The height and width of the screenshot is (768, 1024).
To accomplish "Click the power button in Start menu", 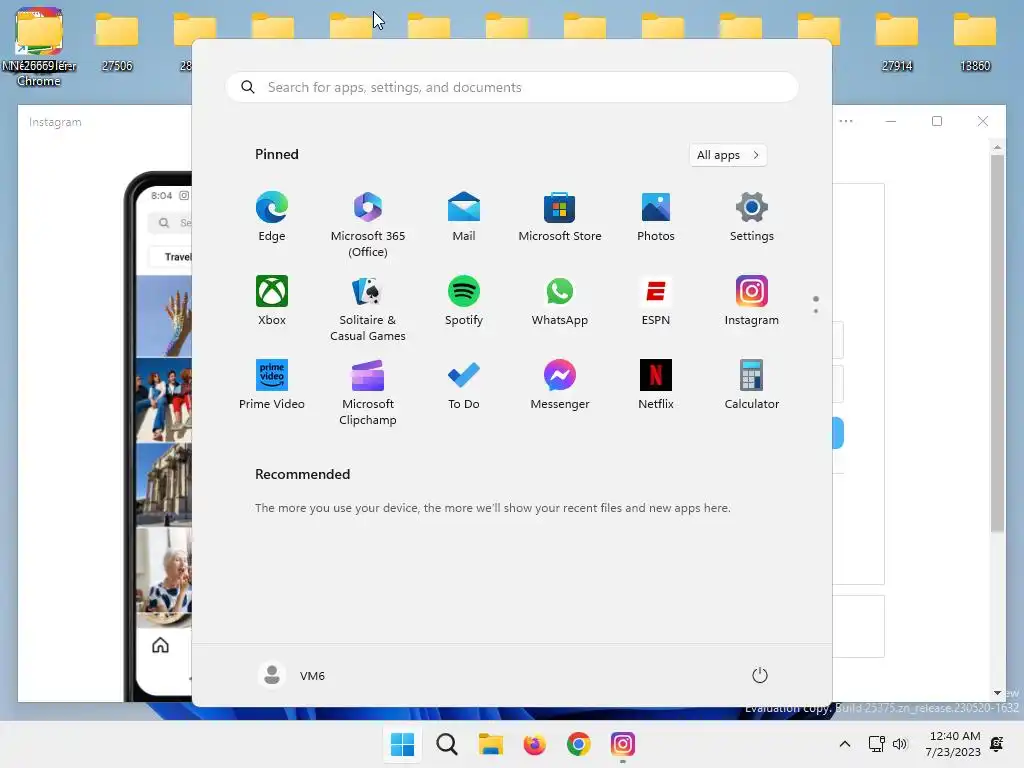I will 760,675.
